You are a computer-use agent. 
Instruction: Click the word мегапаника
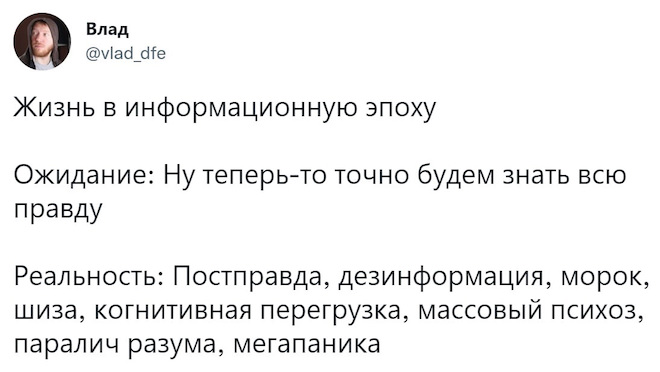pos(306,346)
